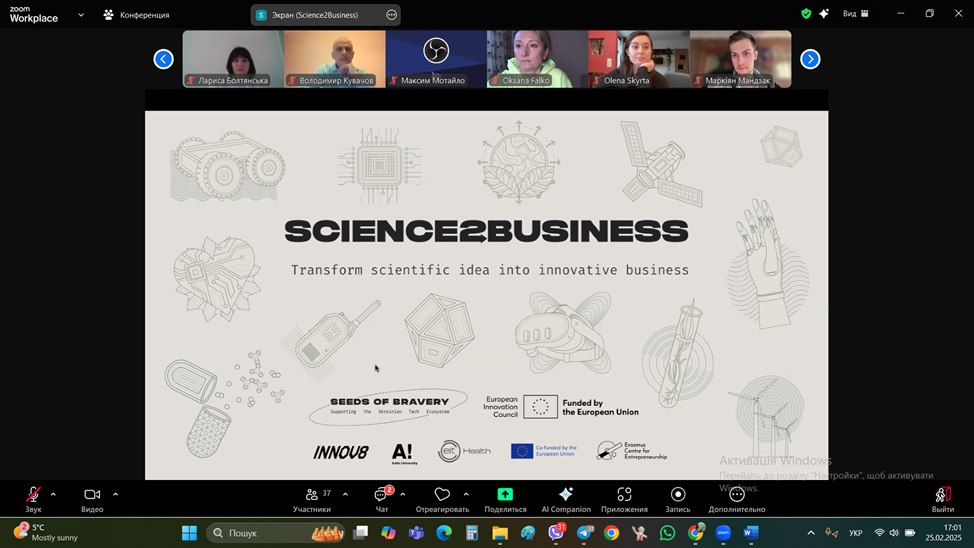
Task: Launch Copilot from the taskbar
Action: coord(388,533)
